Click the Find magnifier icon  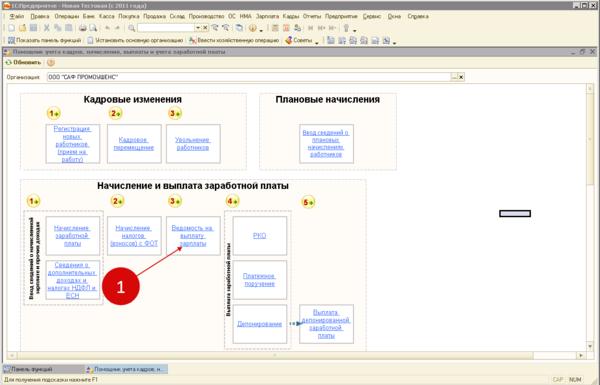tap(131, 28)
